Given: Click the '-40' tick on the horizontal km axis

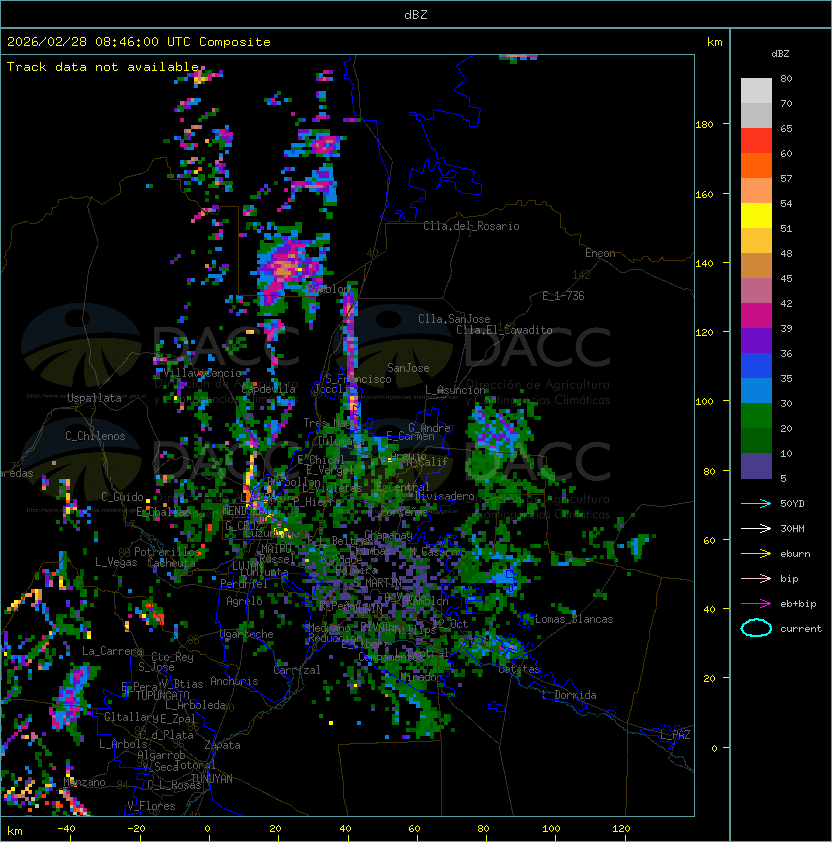Looking at the screenshot, I should coord(66,829).
